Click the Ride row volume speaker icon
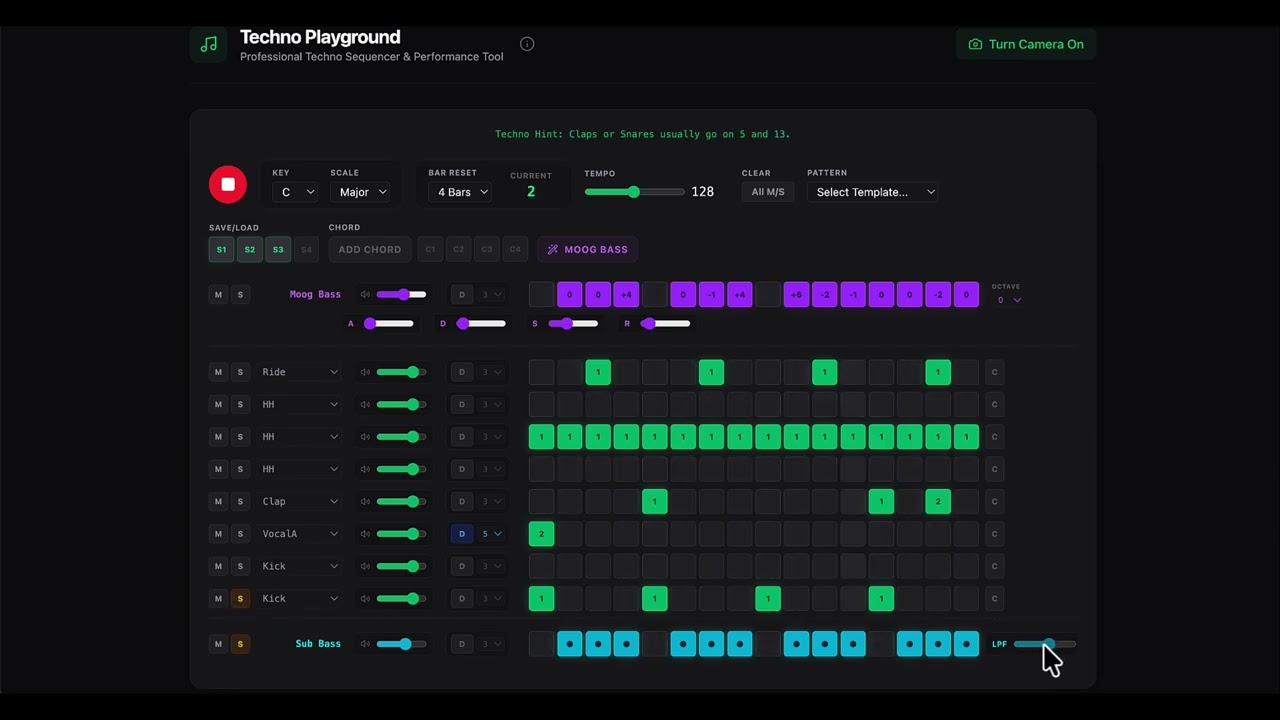The height and width of the screenshot is (720, 1280). (365, 372)
